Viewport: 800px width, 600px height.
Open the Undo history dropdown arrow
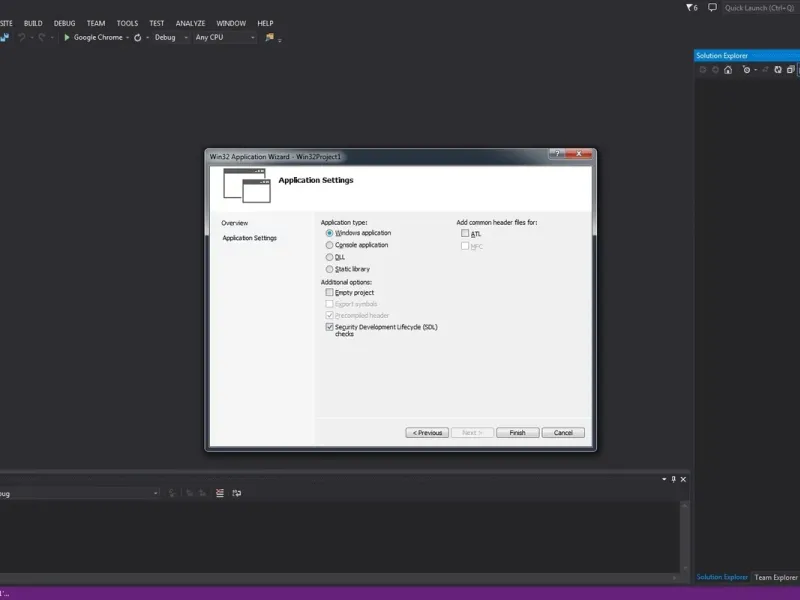pyautogui.click(x=32, y=38)
